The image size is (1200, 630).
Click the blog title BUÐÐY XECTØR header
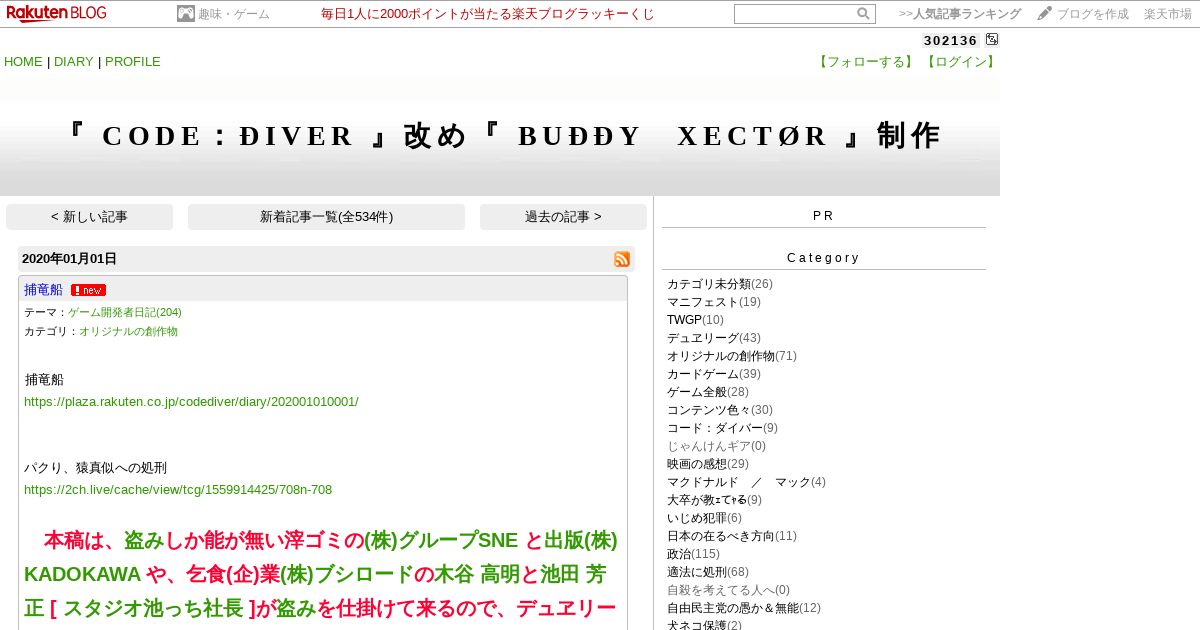[x=503, y=136]
